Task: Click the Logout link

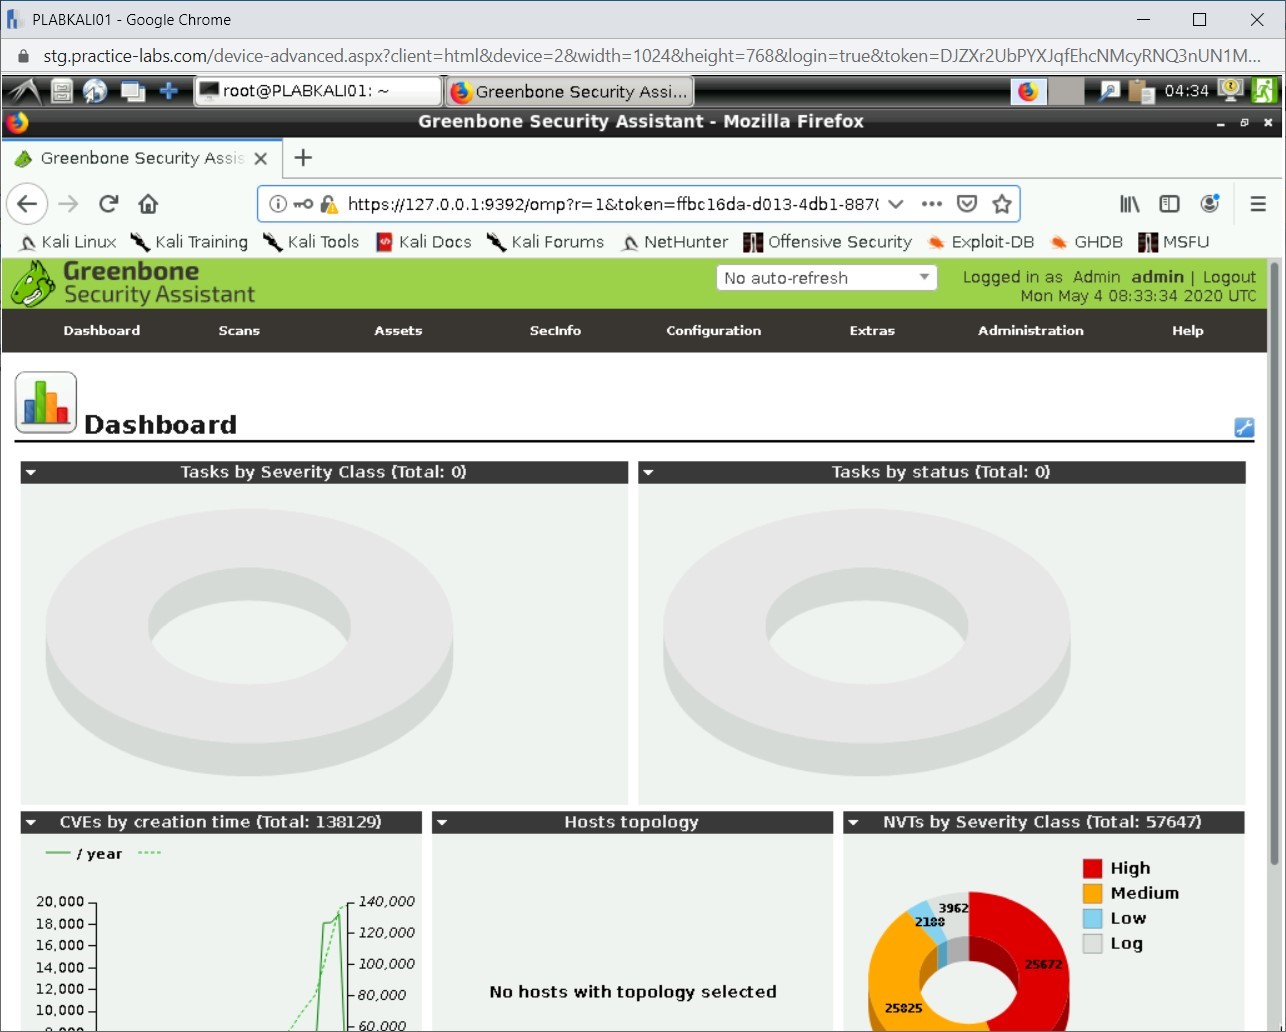Action: tap(1228, 277)
